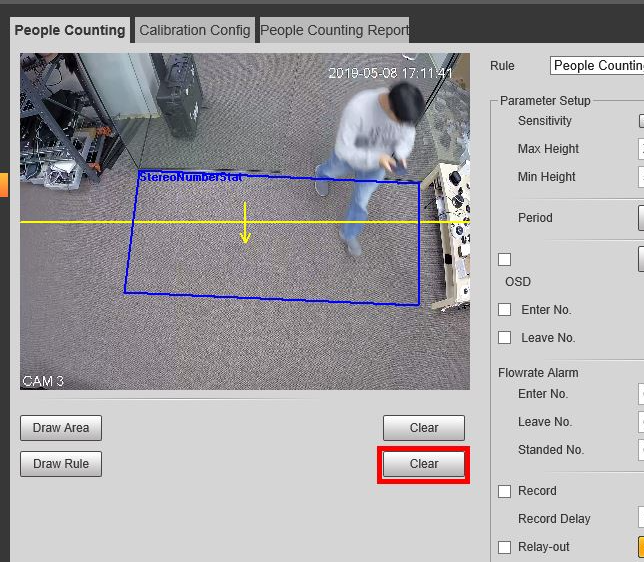
Task: Open the People Counting Report tab
Action: tap(335, 30)
